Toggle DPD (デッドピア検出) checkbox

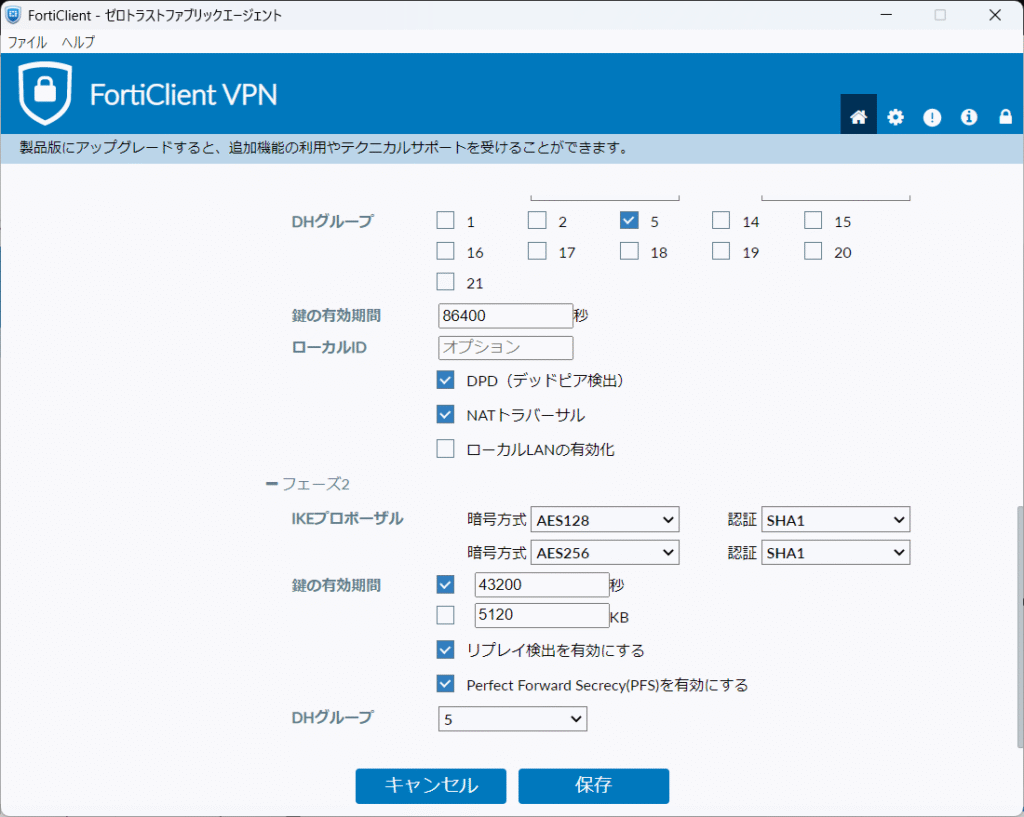(445, 380)
